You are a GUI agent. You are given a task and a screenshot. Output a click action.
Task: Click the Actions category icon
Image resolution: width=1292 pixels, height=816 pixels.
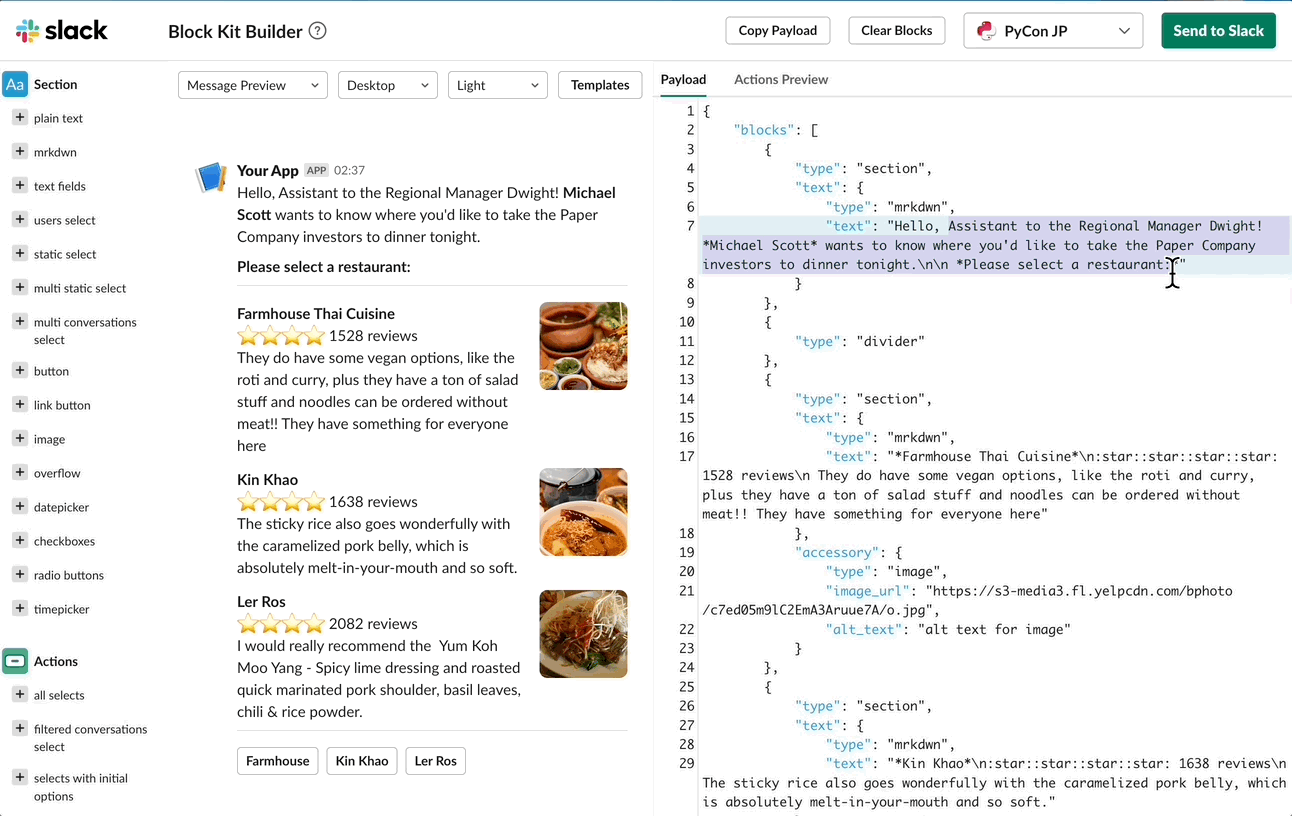[15, 661]
